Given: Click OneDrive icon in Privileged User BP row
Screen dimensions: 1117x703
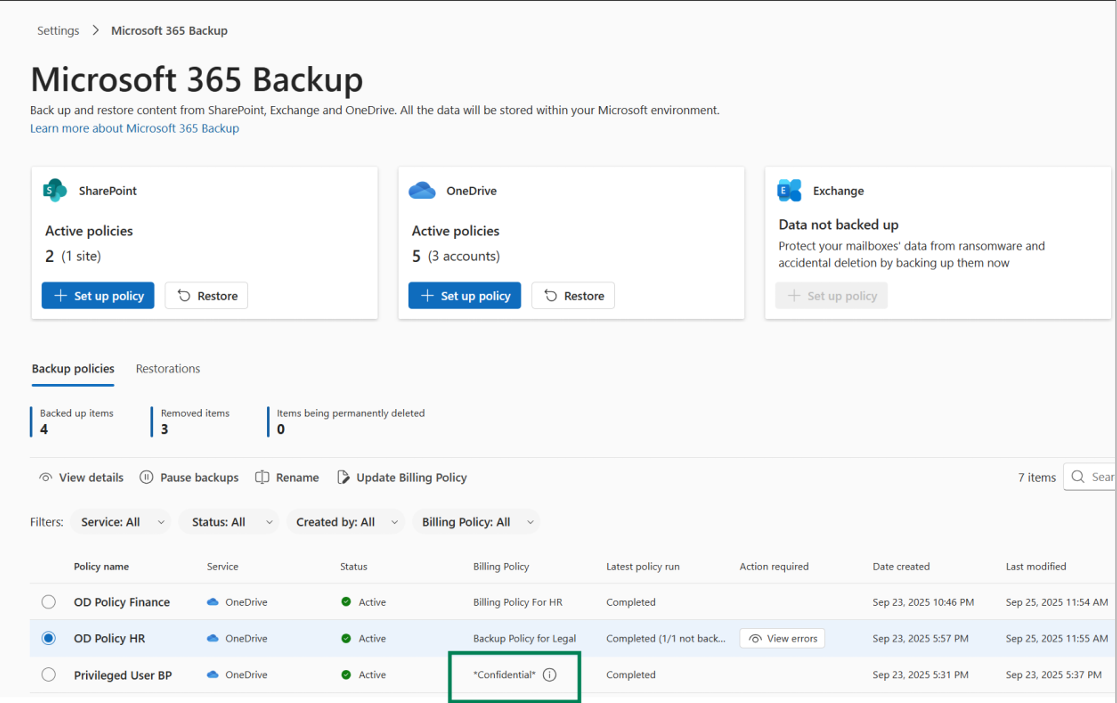Looking at the screenshot, I should click(212, 675).
